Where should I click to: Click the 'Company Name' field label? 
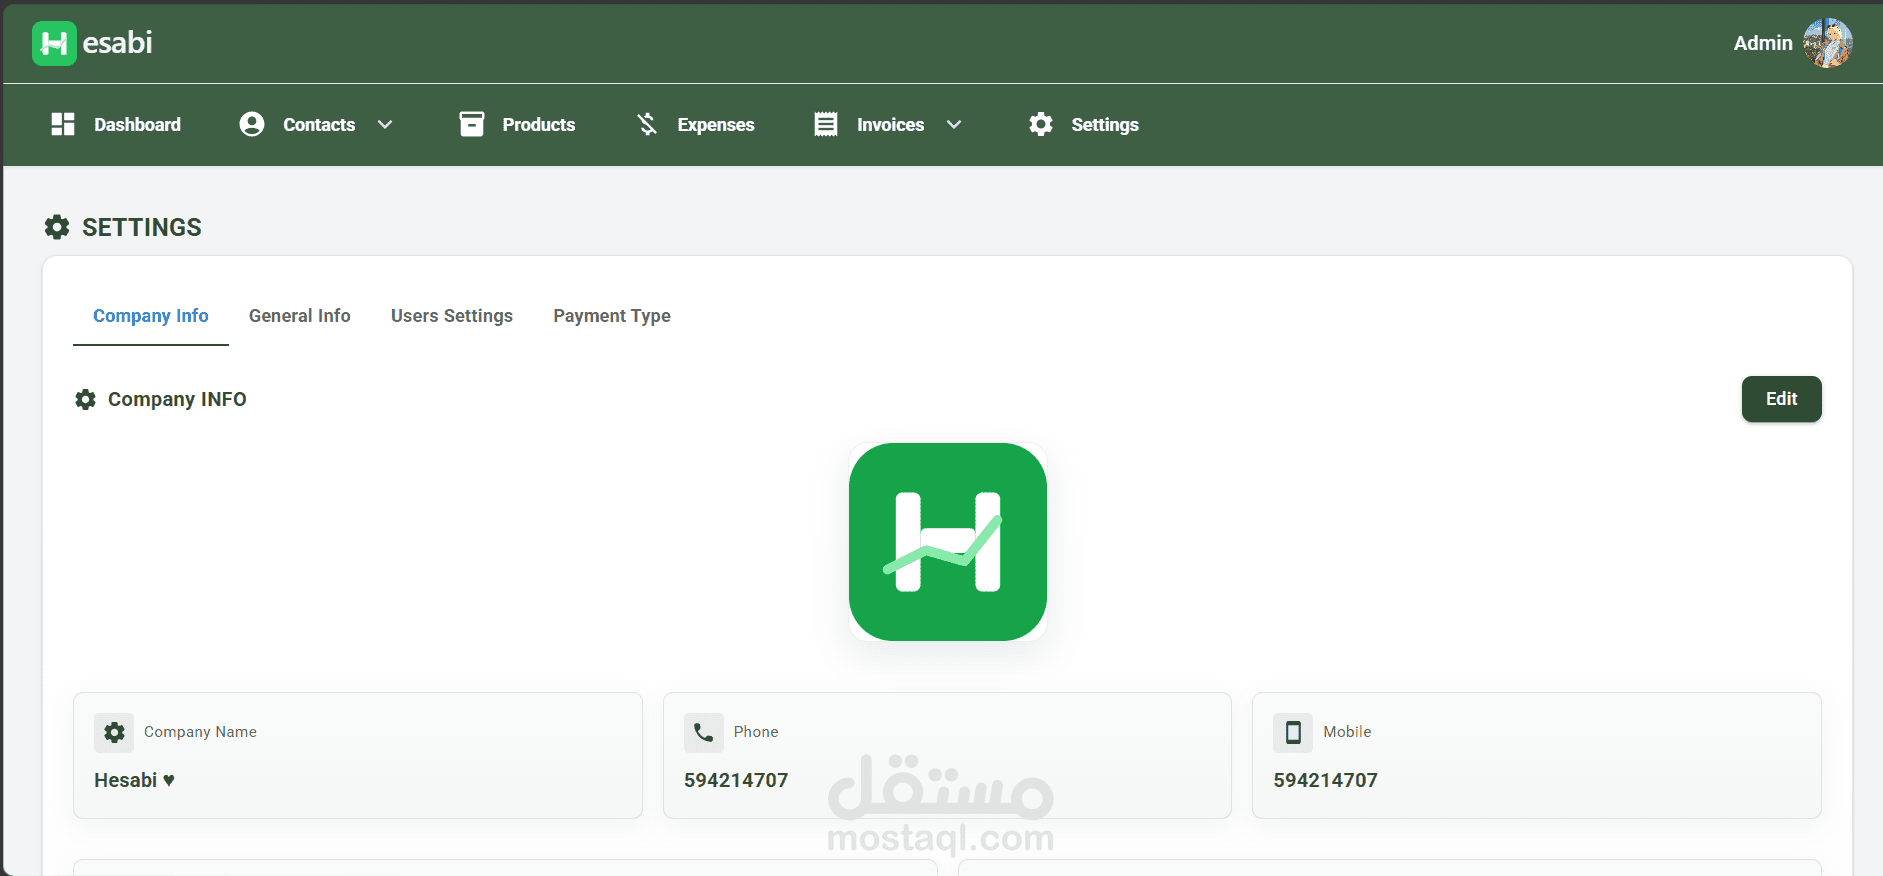(200, 732)
